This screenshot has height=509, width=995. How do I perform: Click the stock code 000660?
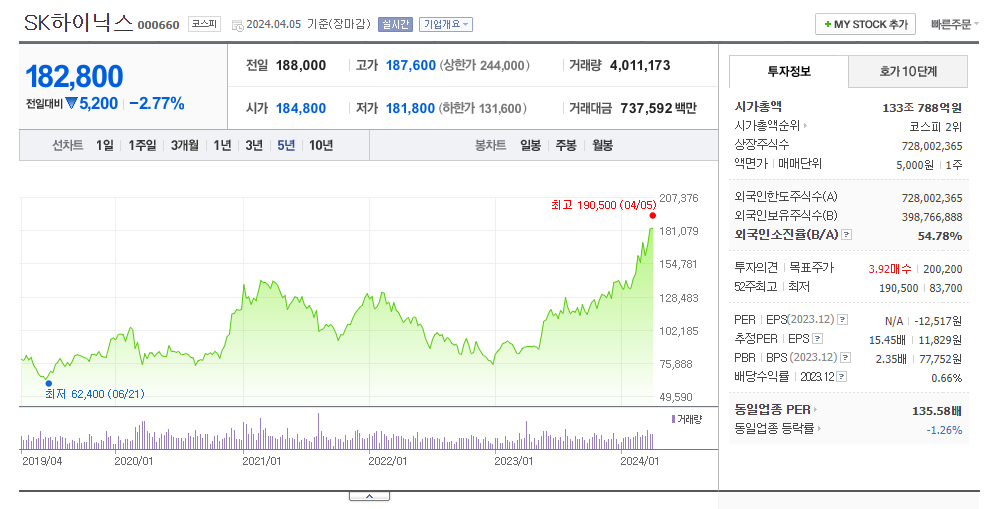[159, 25]
